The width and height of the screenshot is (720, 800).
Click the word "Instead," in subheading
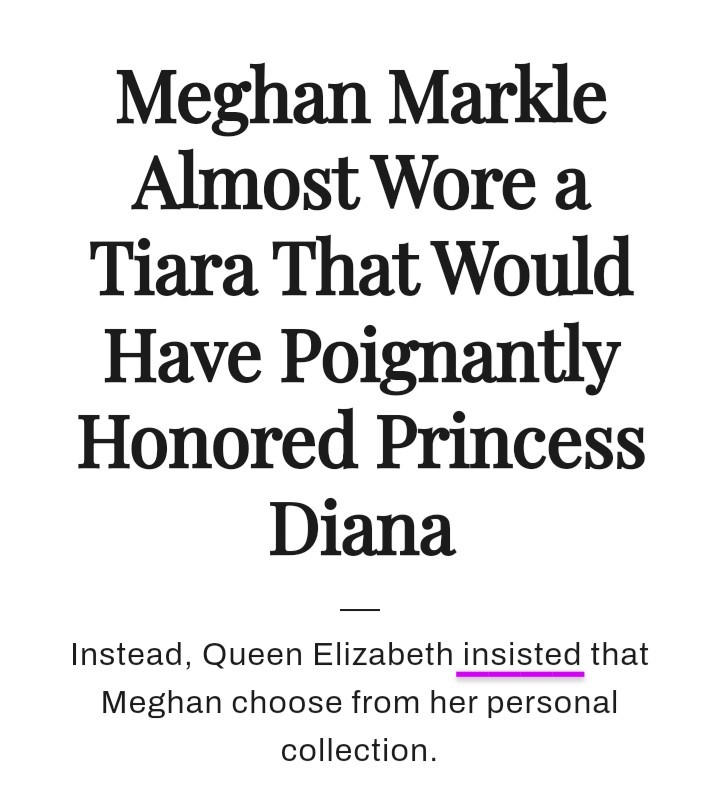(132, 655)
